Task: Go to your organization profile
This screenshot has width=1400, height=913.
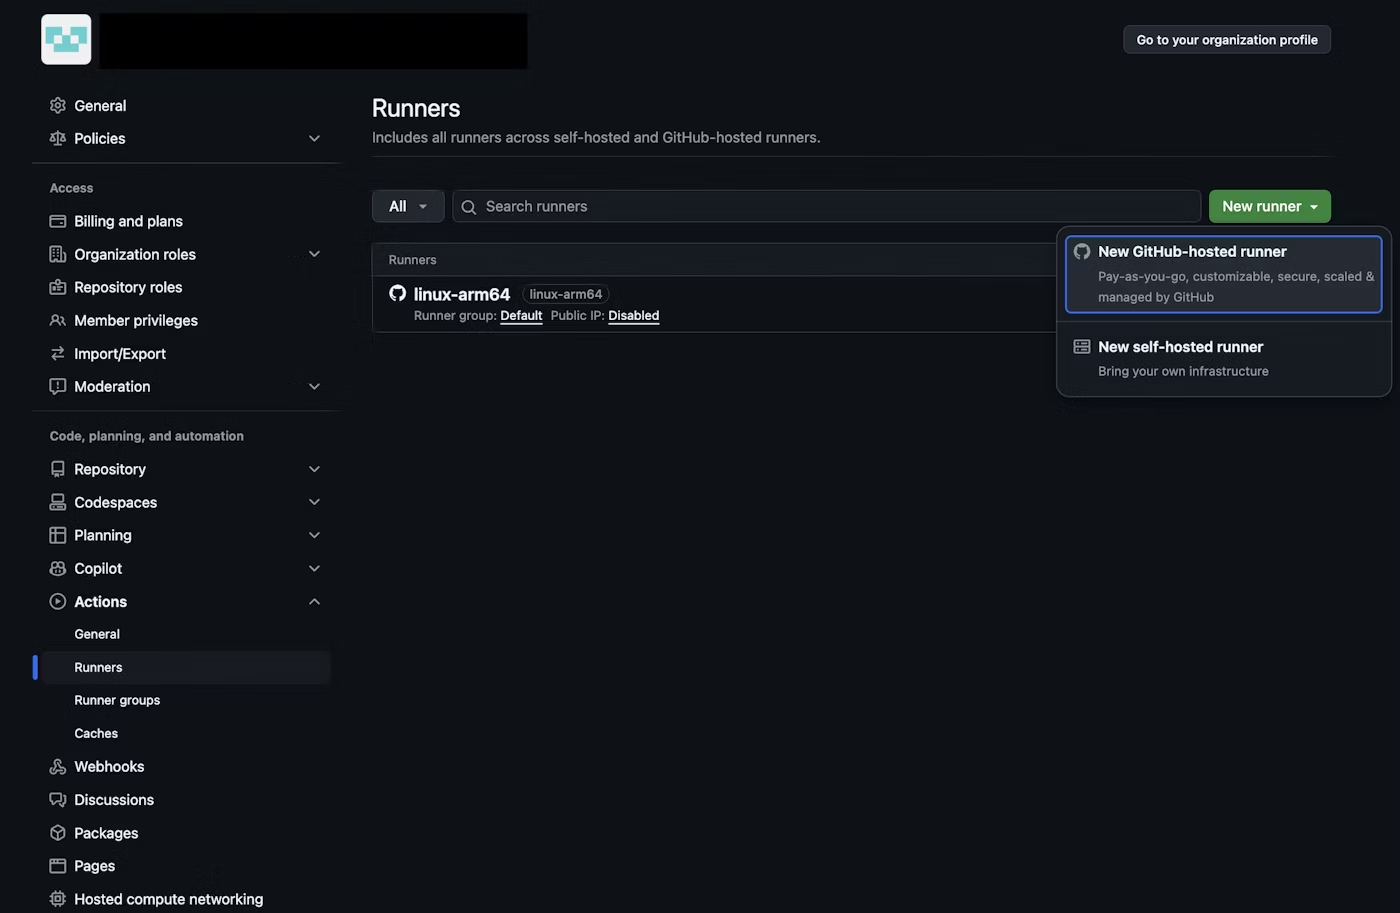Action: pyautogui.click(x=1227, y=40)
